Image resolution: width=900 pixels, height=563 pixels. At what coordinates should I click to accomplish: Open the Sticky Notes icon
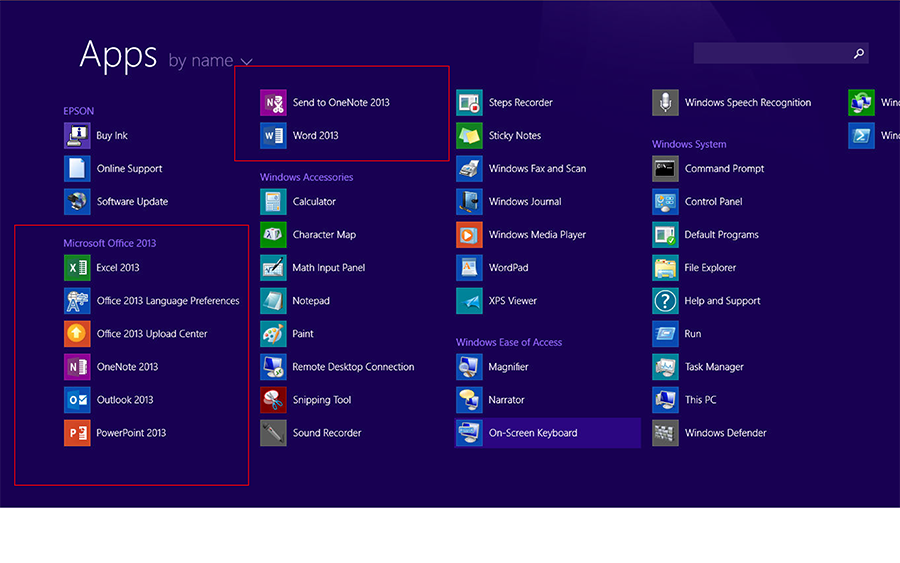[470, 135]
